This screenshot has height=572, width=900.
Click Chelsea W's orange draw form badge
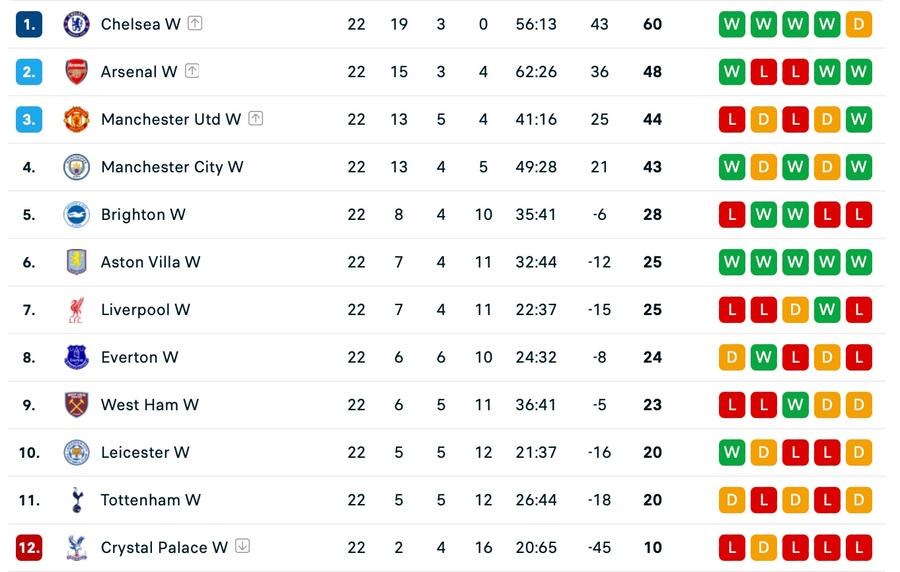tap(859, 24)
